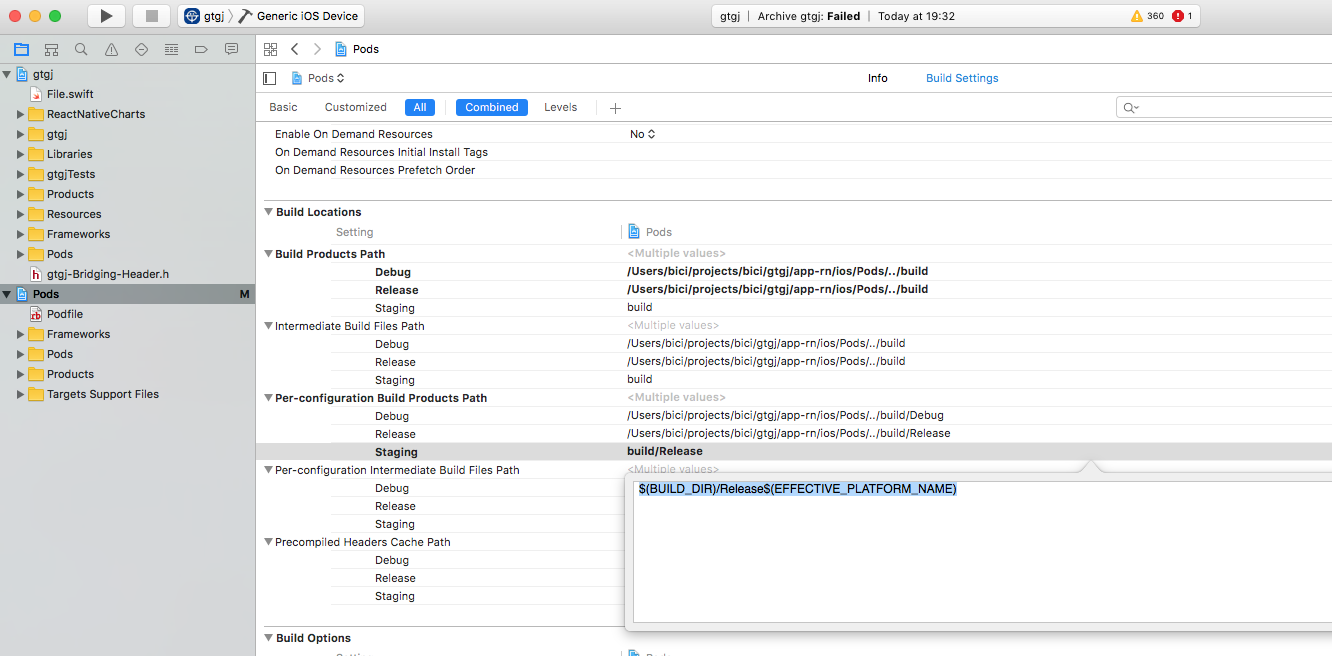1332x656 pixels.
Task: Collapse Precompiled Headers Cache Path
Action: point(268,542)
